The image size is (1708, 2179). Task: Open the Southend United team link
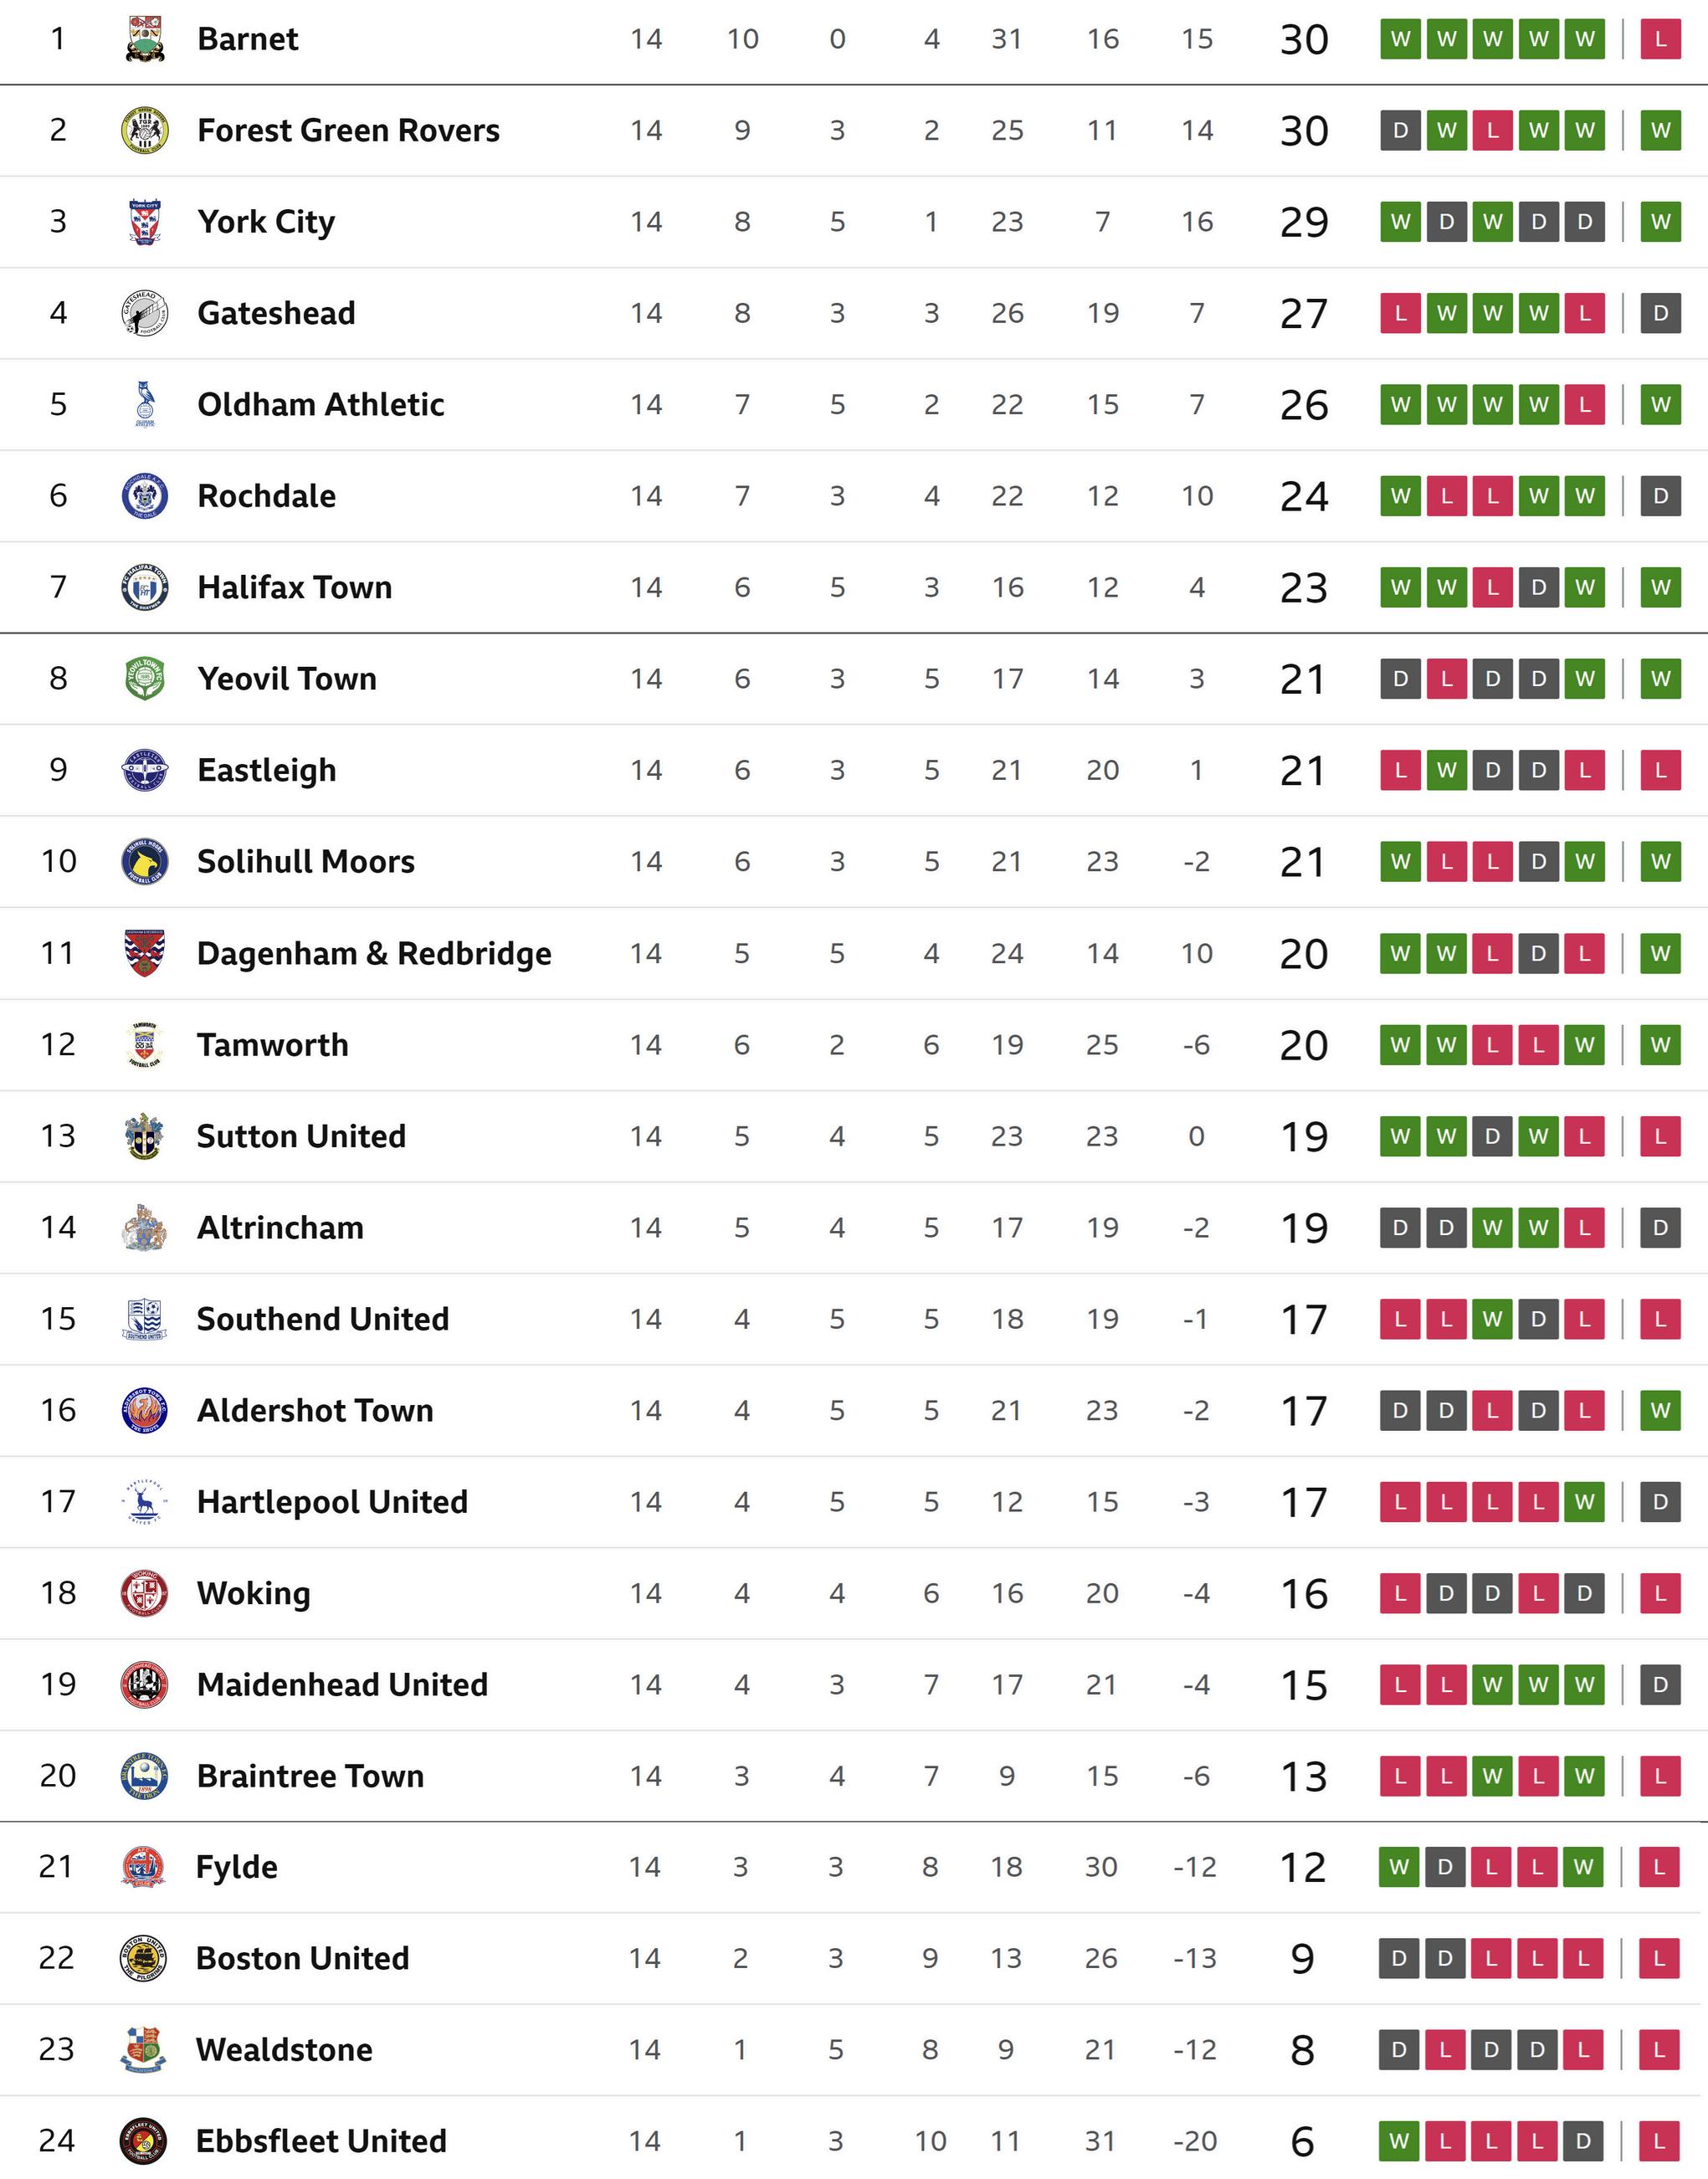322,1319
